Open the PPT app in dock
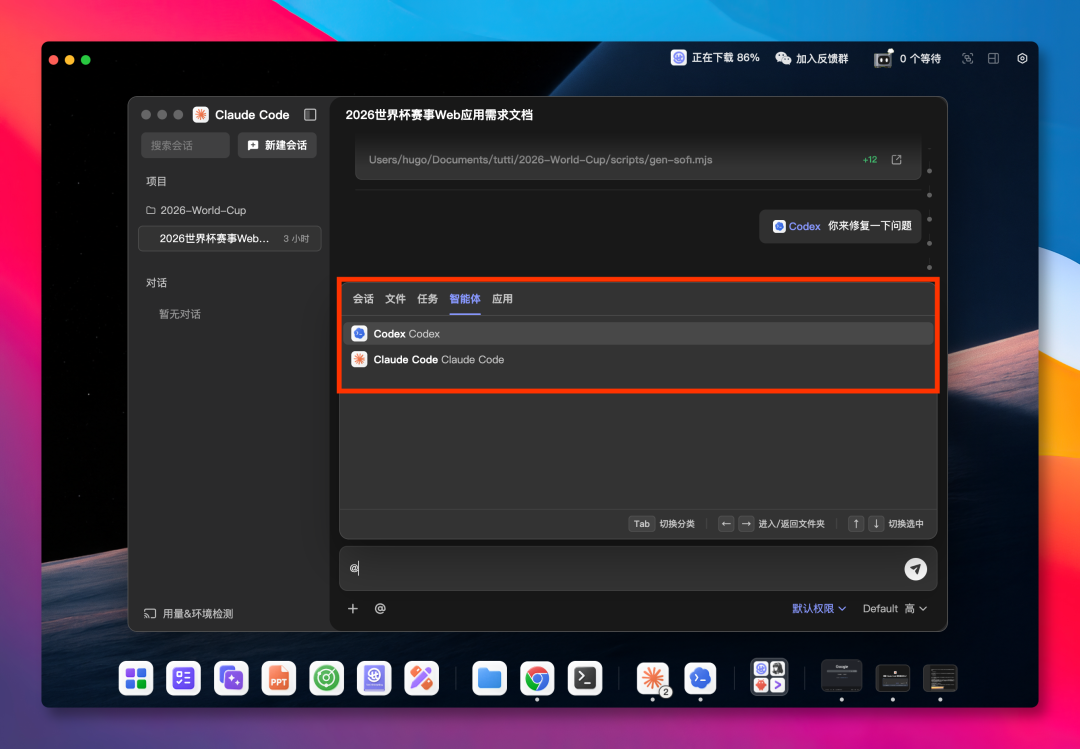The image size is (1080, 749). [278, 678]
